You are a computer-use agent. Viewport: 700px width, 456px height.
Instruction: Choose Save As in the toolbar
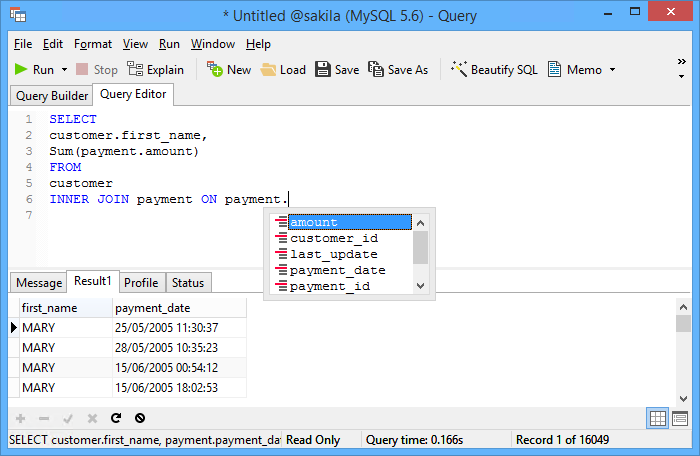(x=398, y=70)
